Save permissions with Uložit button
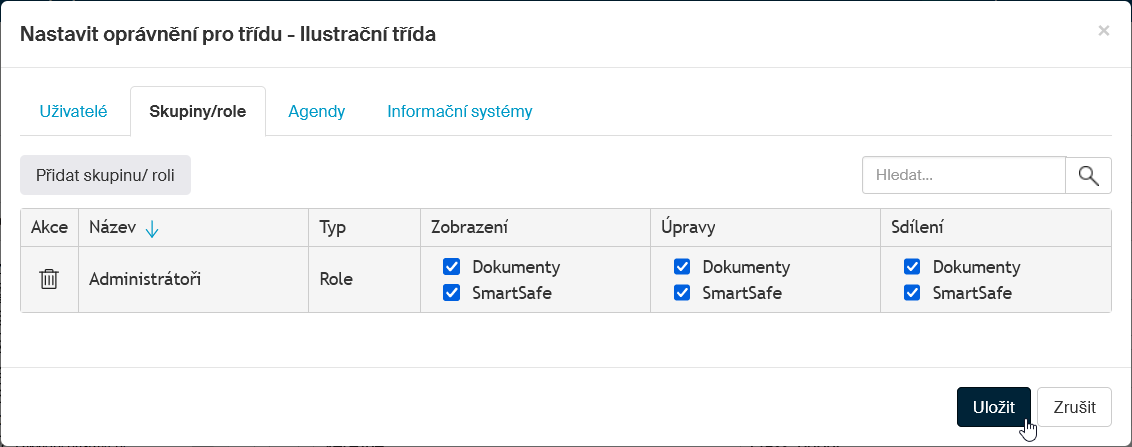The height and width of the screenshot is (447, 1132). [x=994, y=407]
